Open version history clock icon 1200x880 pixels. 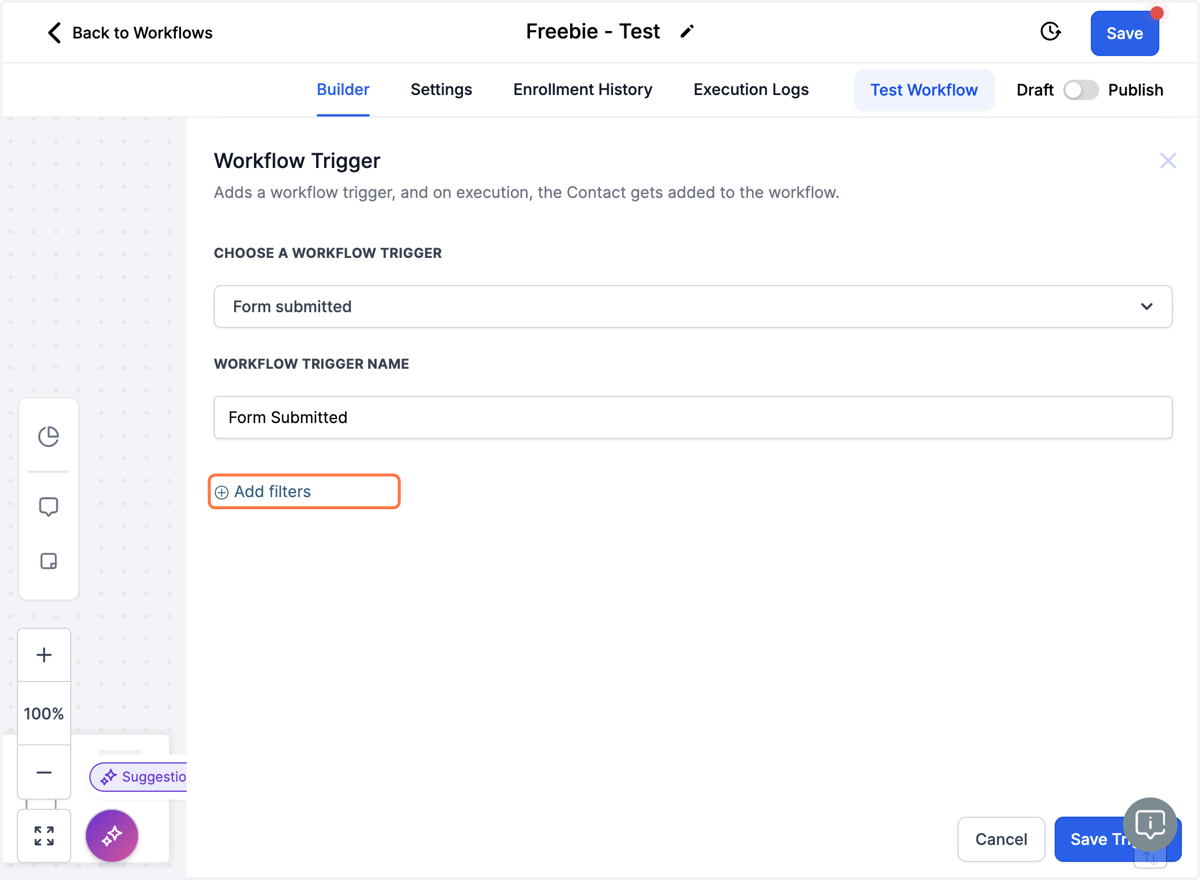[1050, 32]
